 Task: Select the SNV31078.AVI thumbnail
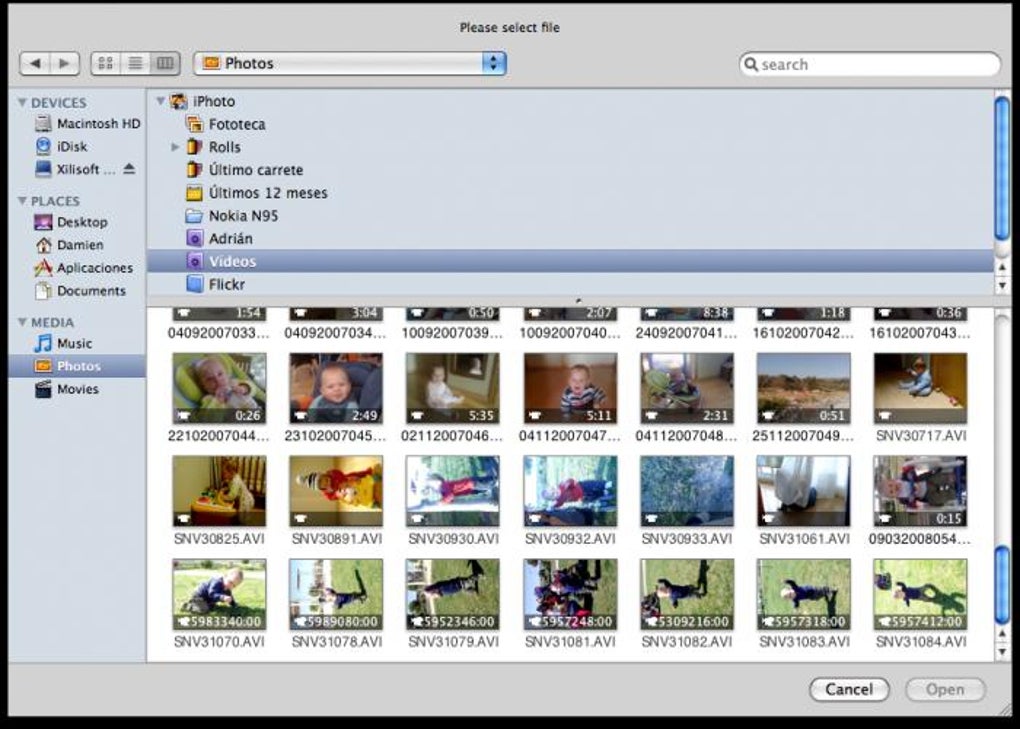336,594
